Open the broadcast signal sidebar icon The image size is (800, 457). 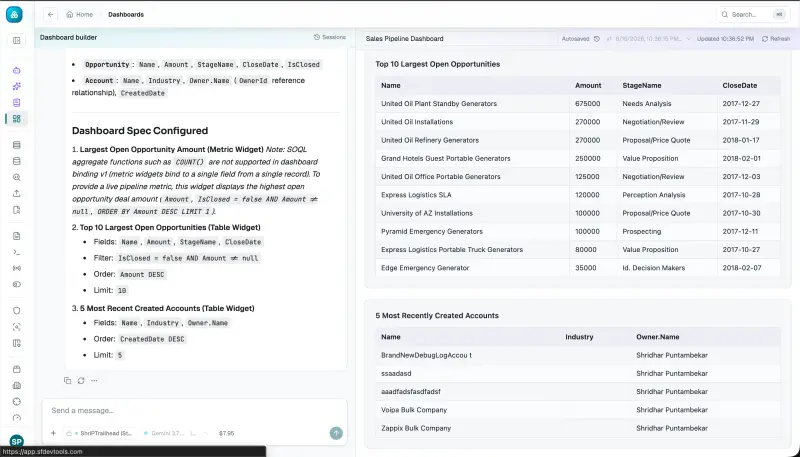click(x=17, y=268)
